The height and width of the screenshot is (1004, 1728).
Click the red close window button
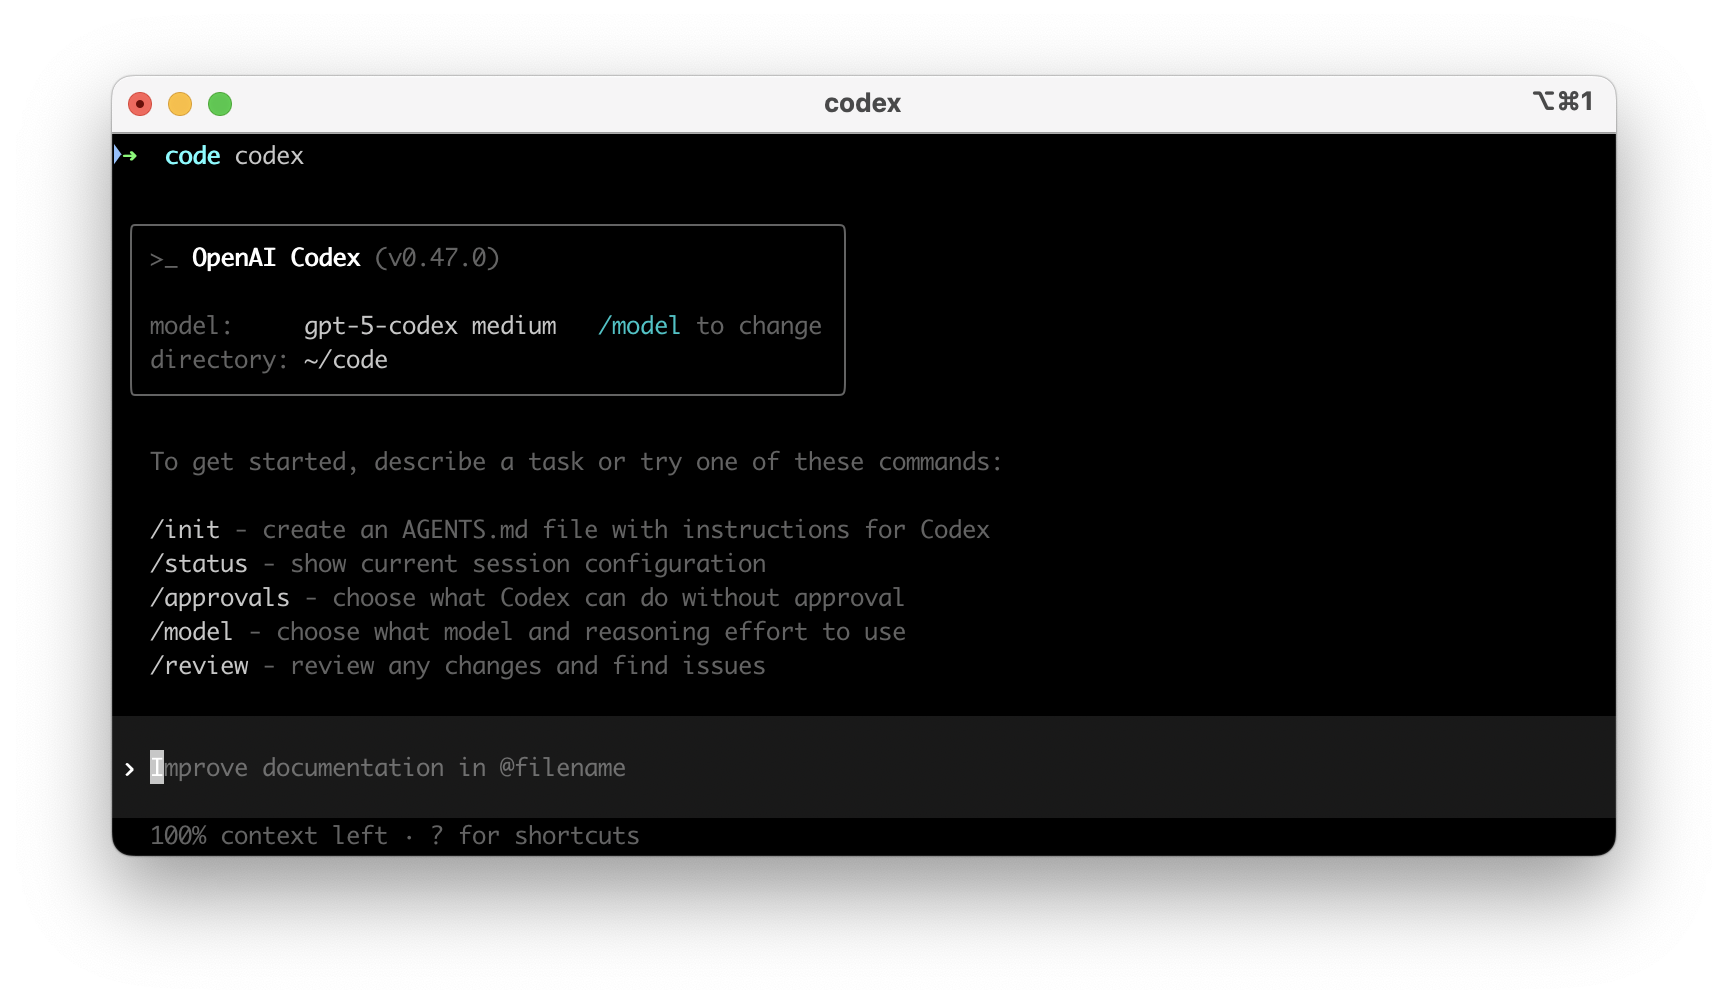[x=140, y=104]
